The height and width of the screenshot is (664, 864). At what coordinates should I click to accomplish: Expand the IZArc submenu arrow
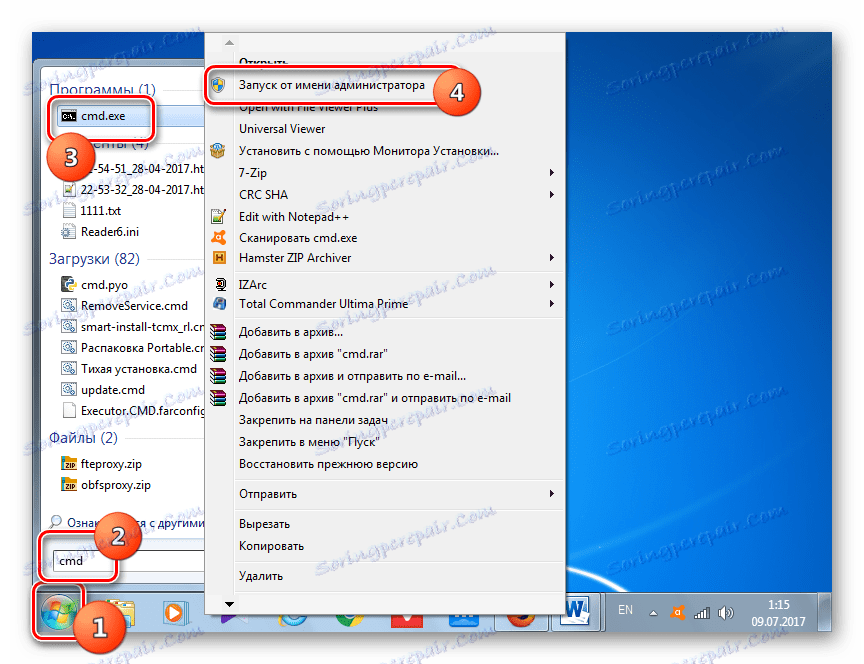tap(552, 284)
